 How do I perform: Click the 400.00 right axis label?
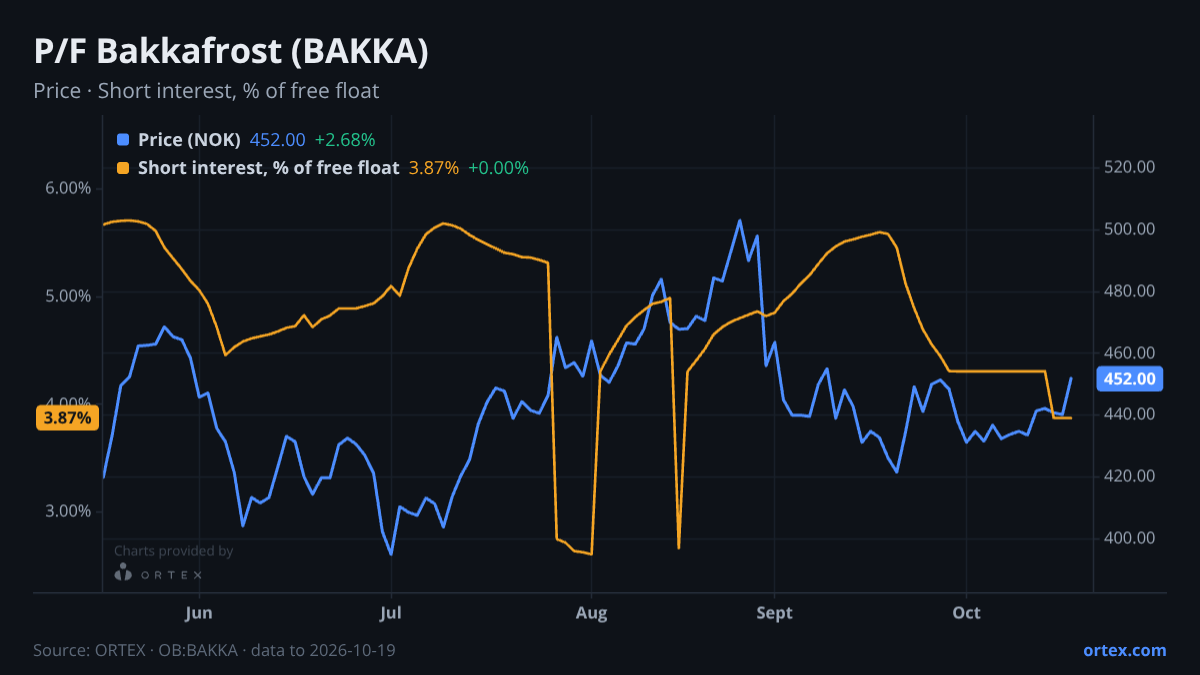1130,538
